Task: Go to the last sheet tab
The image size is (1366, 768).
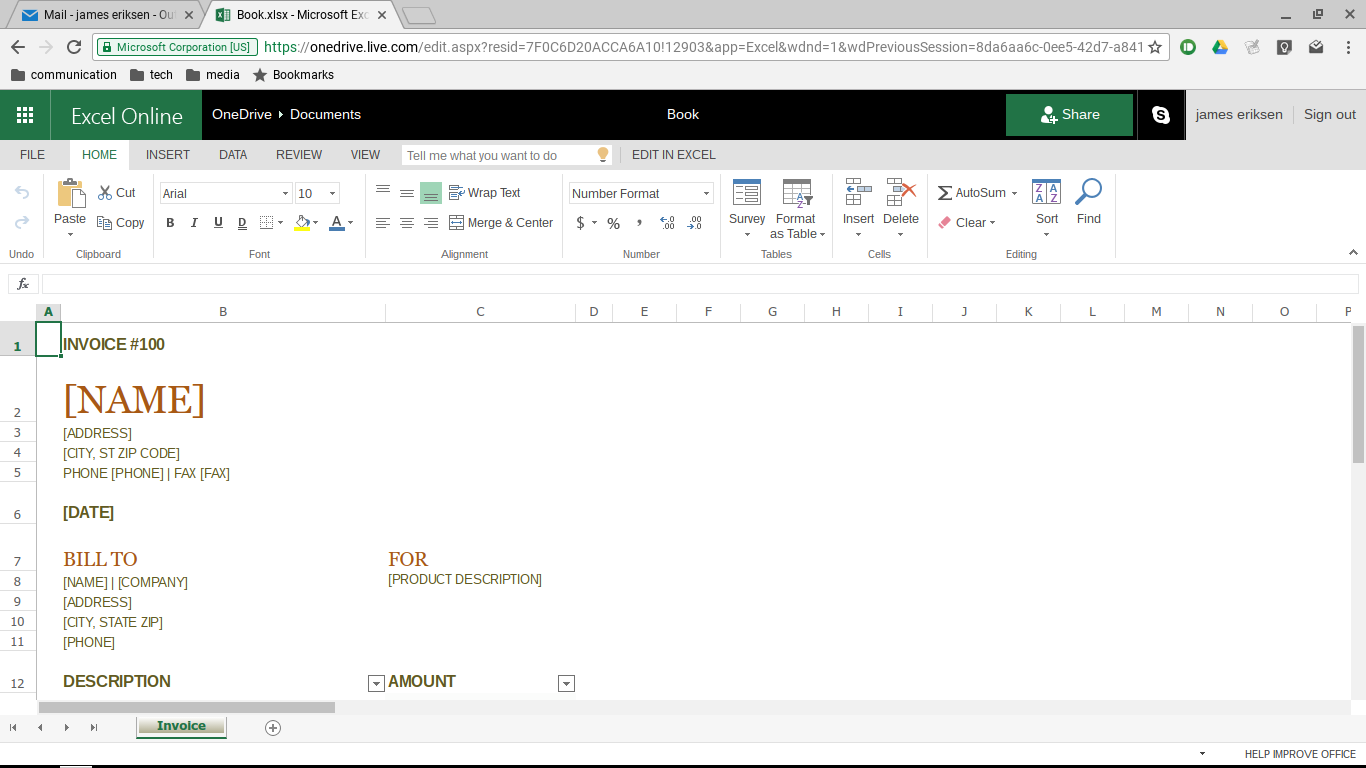Action: (94, 728)
